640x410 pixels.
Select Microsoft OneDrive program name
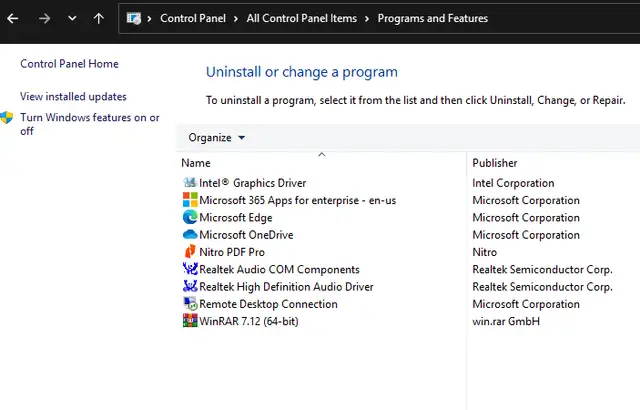[x=246, y=235]
